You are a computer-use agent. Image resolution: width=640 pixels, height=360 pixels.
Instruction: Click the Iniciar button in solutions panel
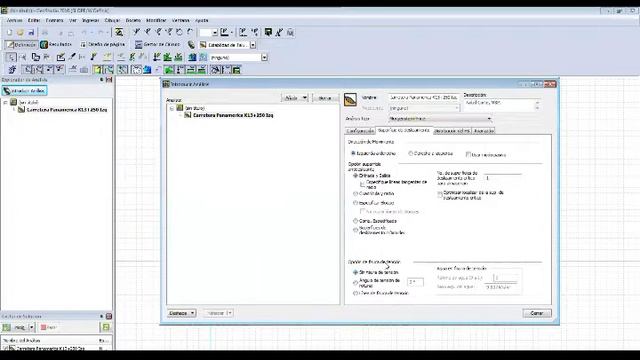16,327
